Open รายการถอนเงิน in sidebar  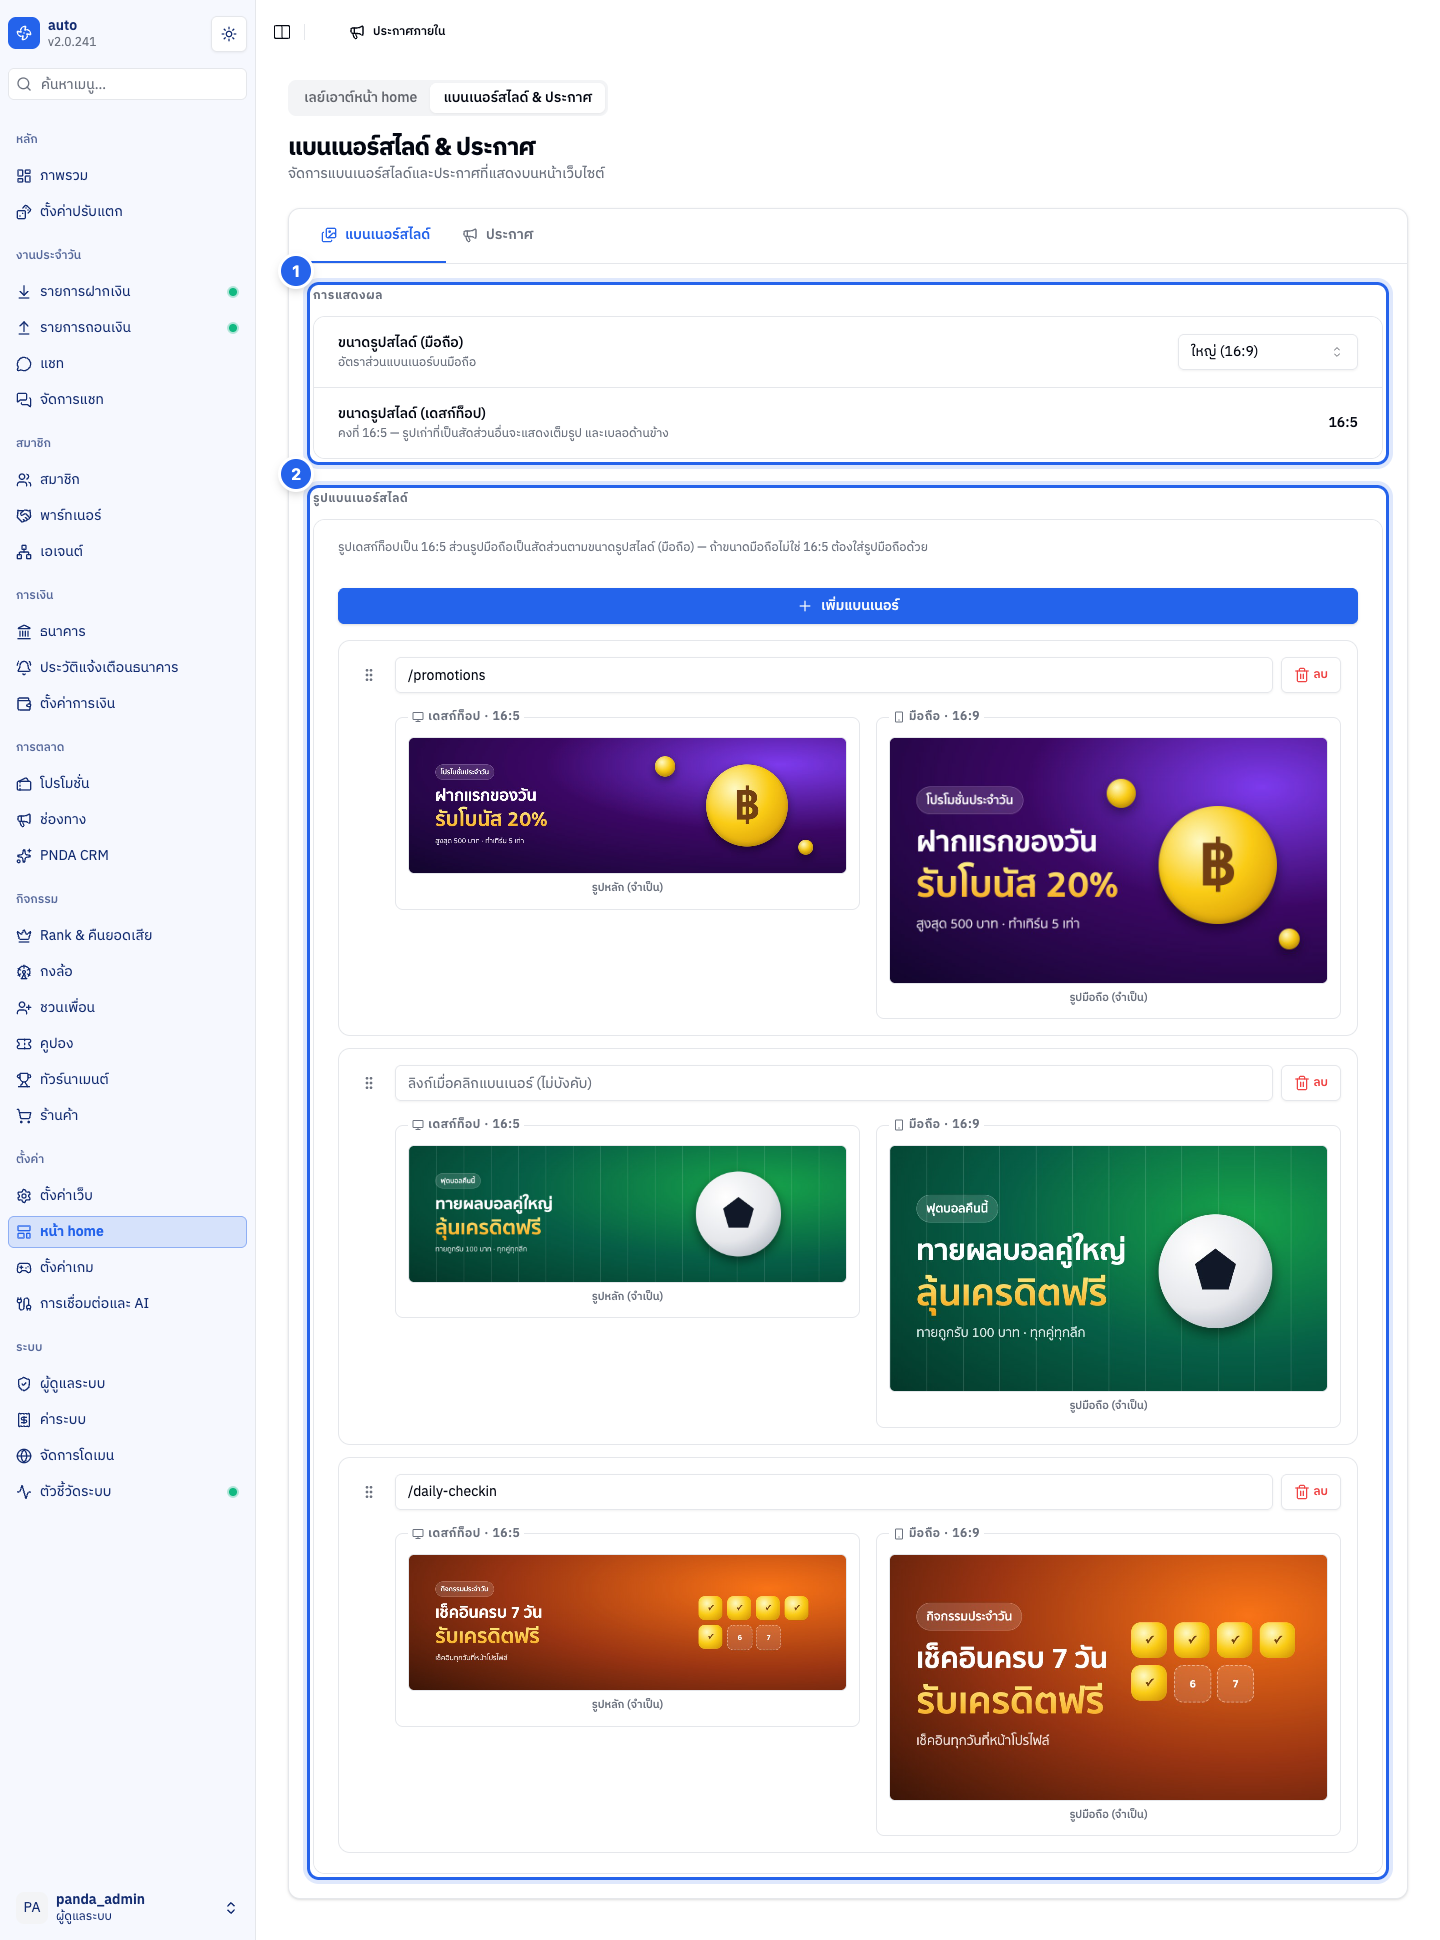point(127,328)
